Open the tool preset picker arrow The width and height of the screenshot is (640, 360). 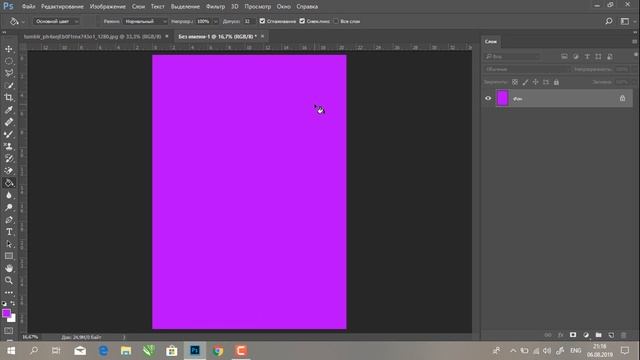(23, 22)
